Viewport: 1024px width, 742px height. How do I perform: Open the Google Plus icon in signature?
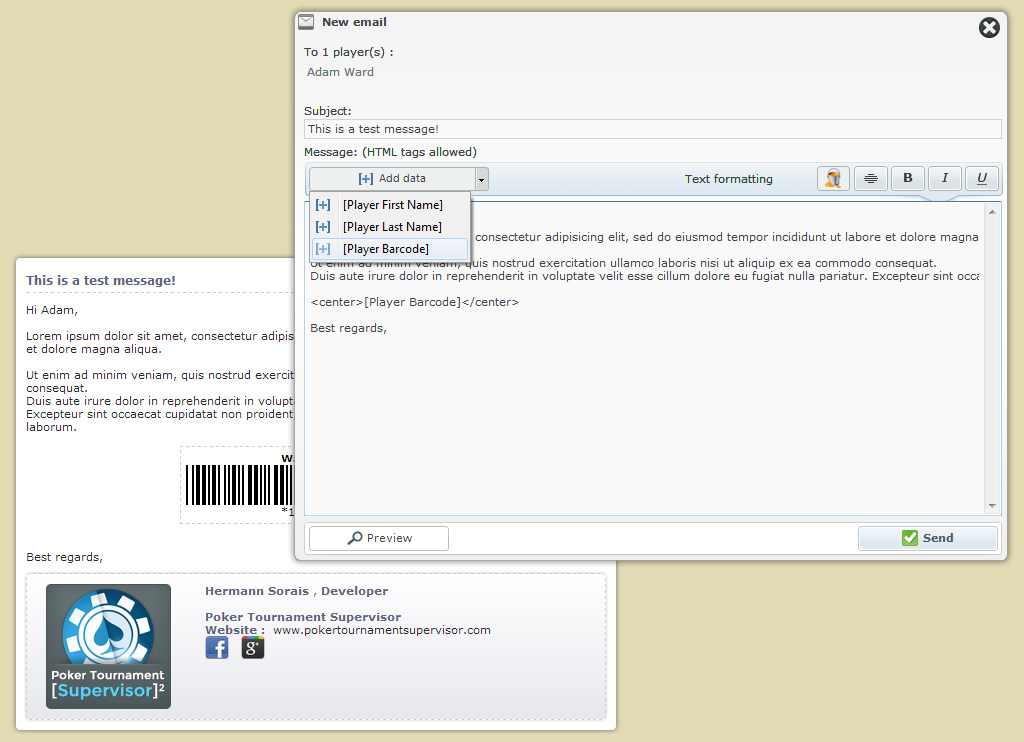point(253,647)
